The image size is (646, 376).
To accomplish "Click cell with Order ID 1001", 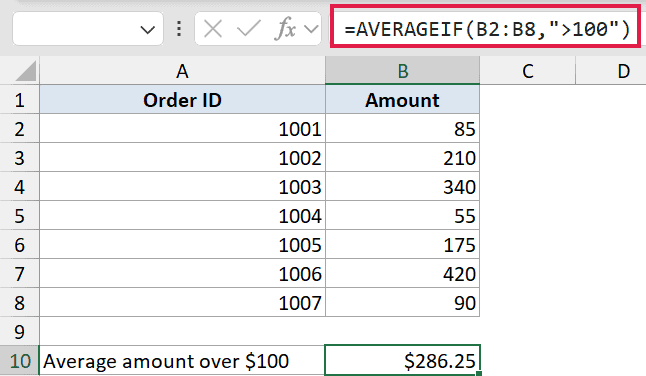I will click(x=182, y=128).
